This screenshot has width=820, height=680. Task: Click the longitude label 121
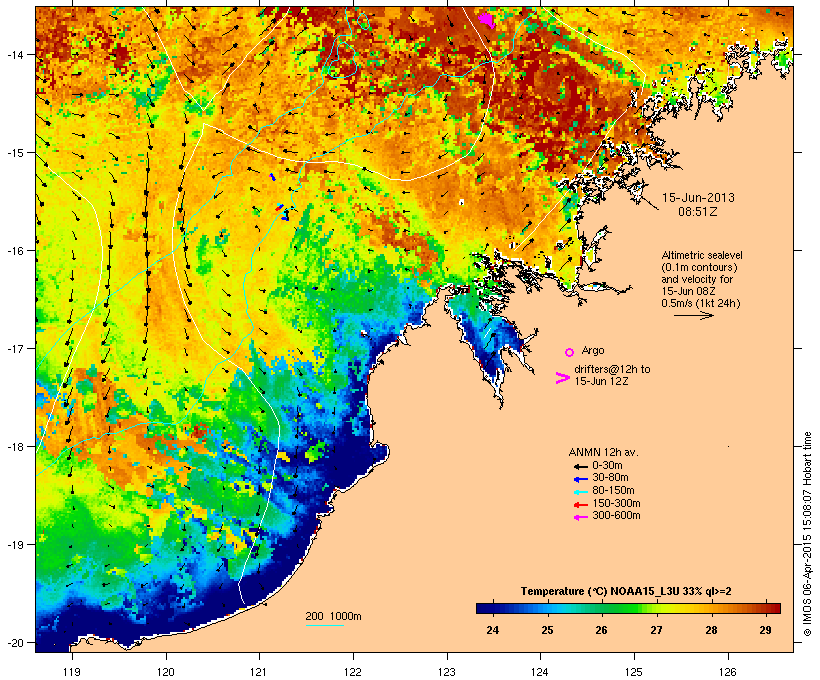coord(259,672)
